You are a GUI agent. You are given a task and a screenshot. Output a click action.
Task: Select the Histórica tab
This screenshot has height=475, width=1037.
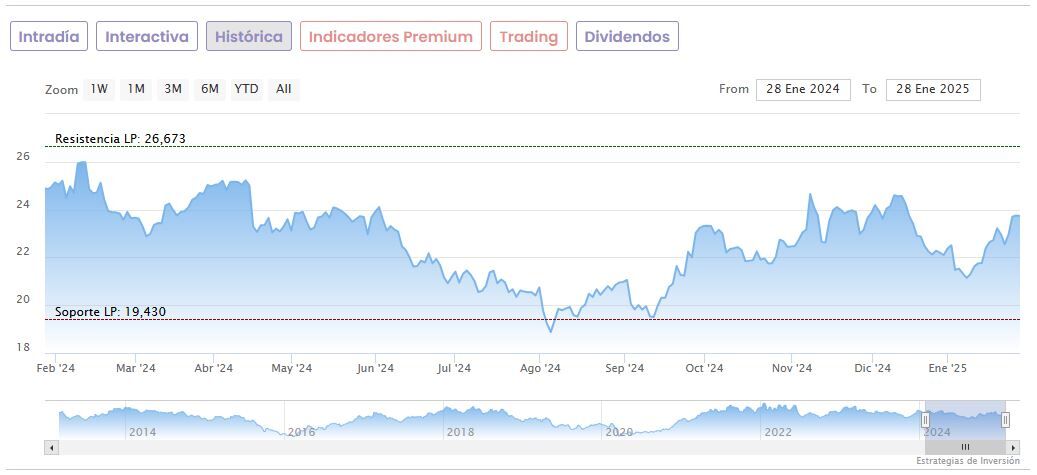point(249,37)
